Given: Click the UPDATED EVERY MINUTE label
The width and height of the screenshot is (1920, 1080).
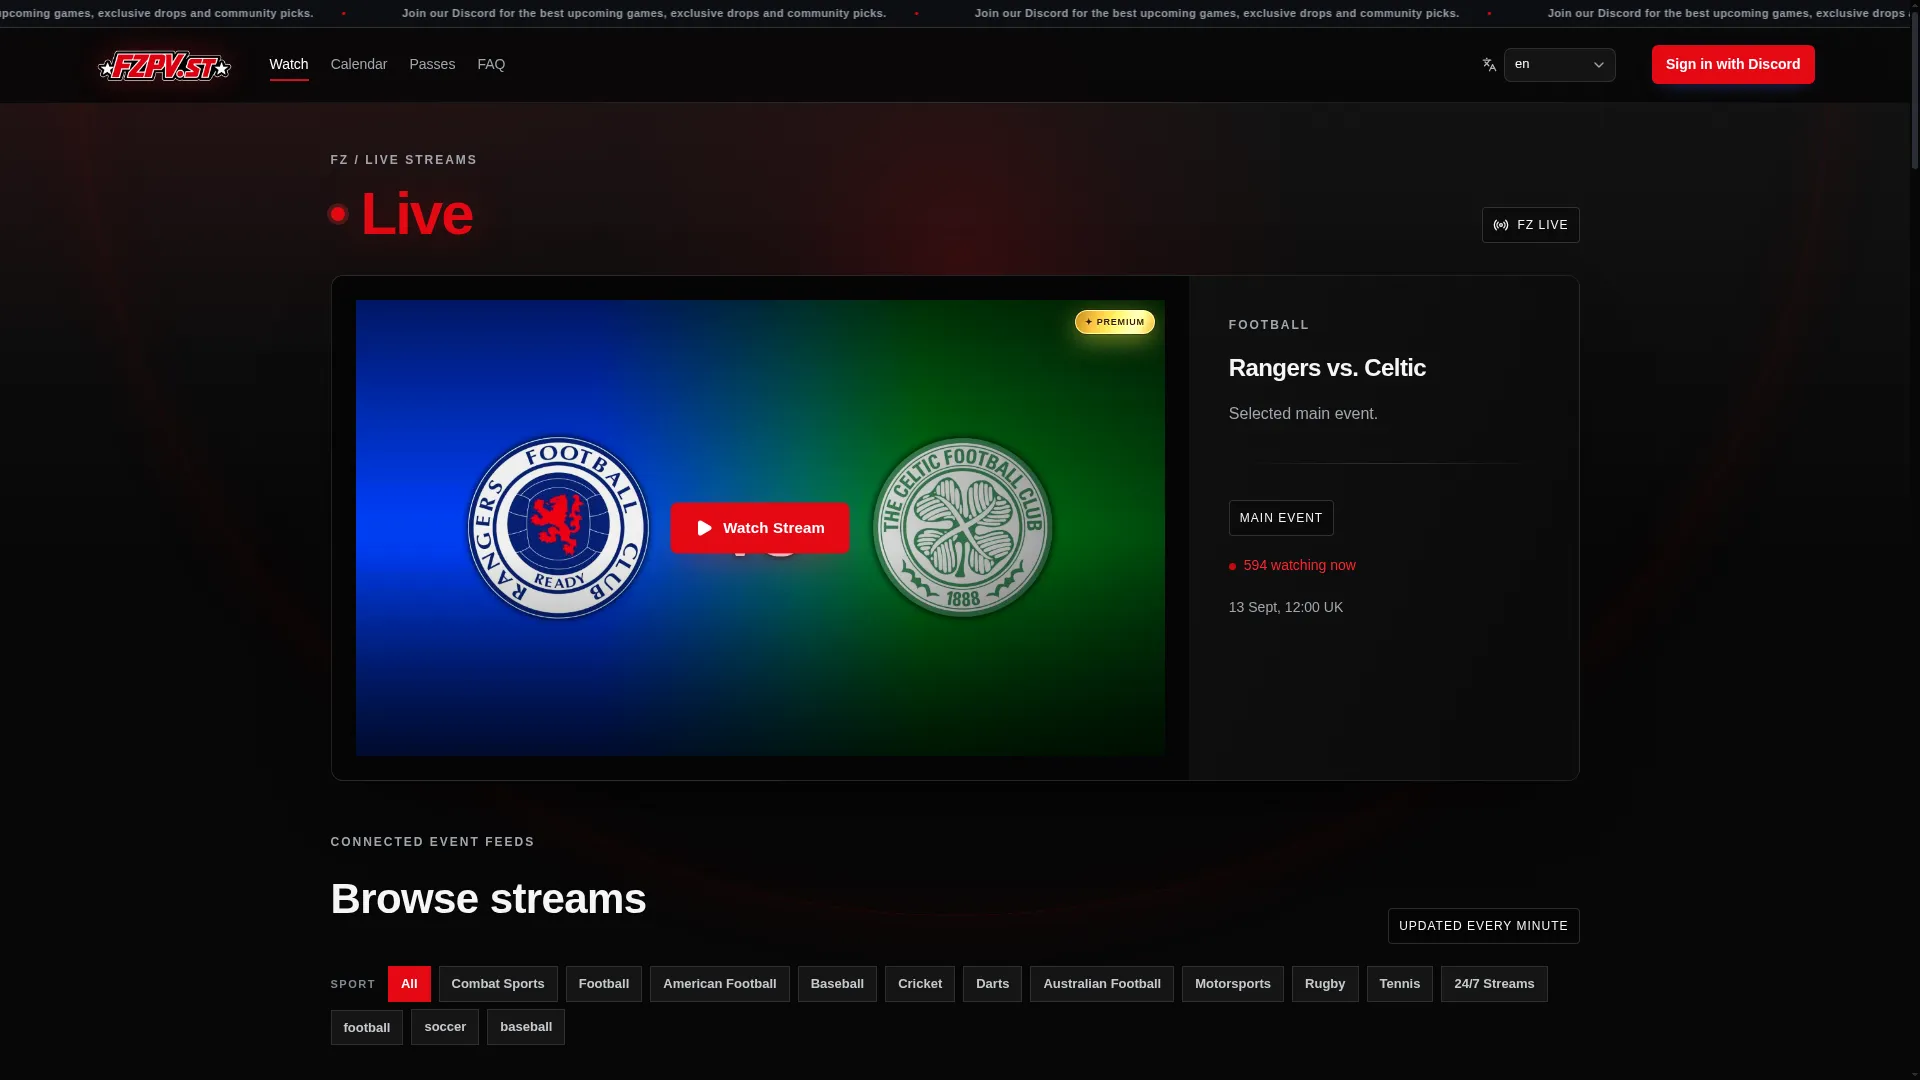Looking at the screenshot, I should (x=1484, y=926).
